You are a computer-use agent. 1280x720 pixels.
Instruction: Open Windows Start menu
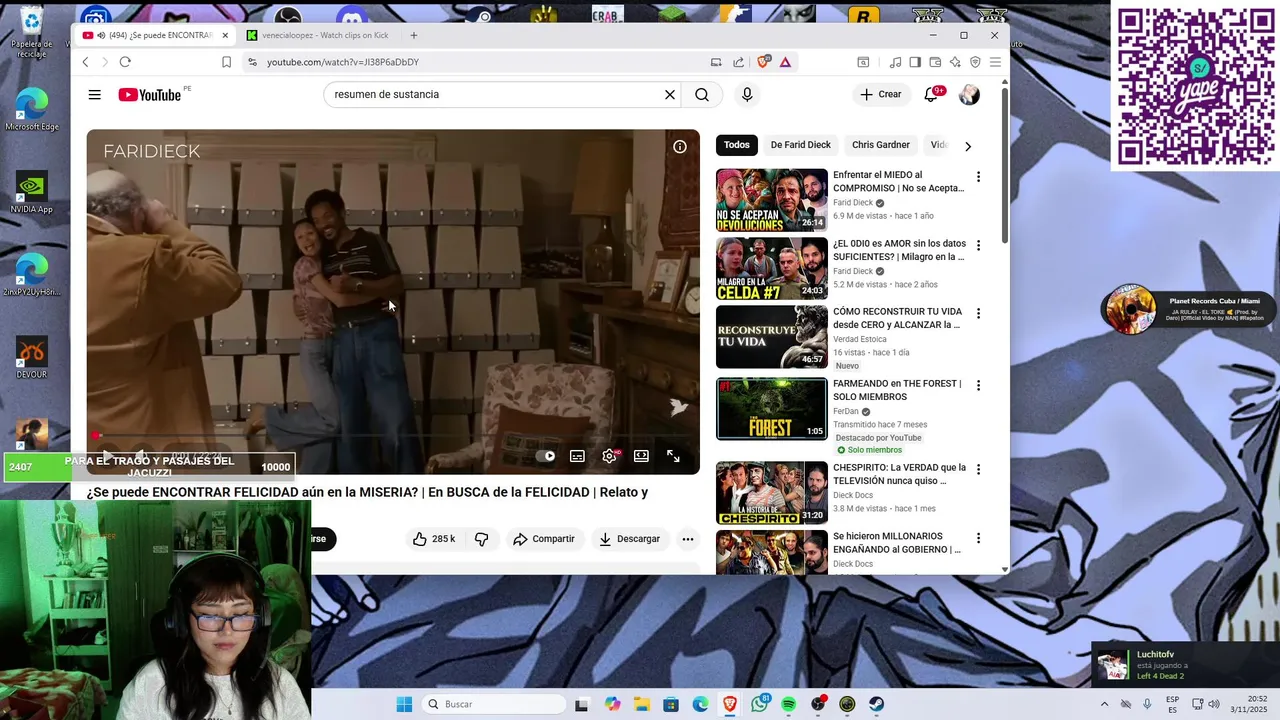click(x=404, y=704)
